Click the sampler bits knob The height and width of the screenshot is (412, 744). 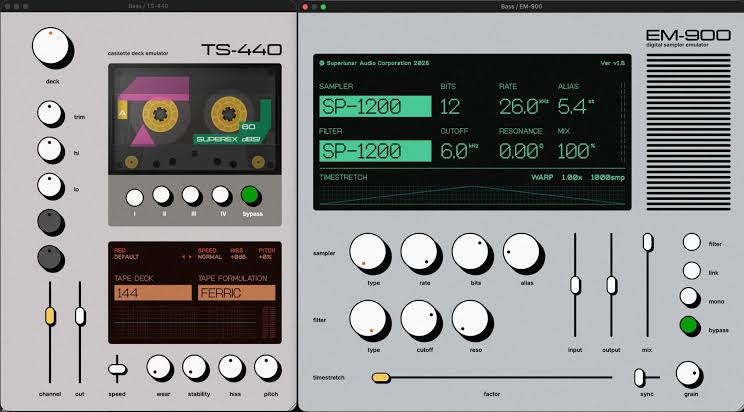(470, 252)
